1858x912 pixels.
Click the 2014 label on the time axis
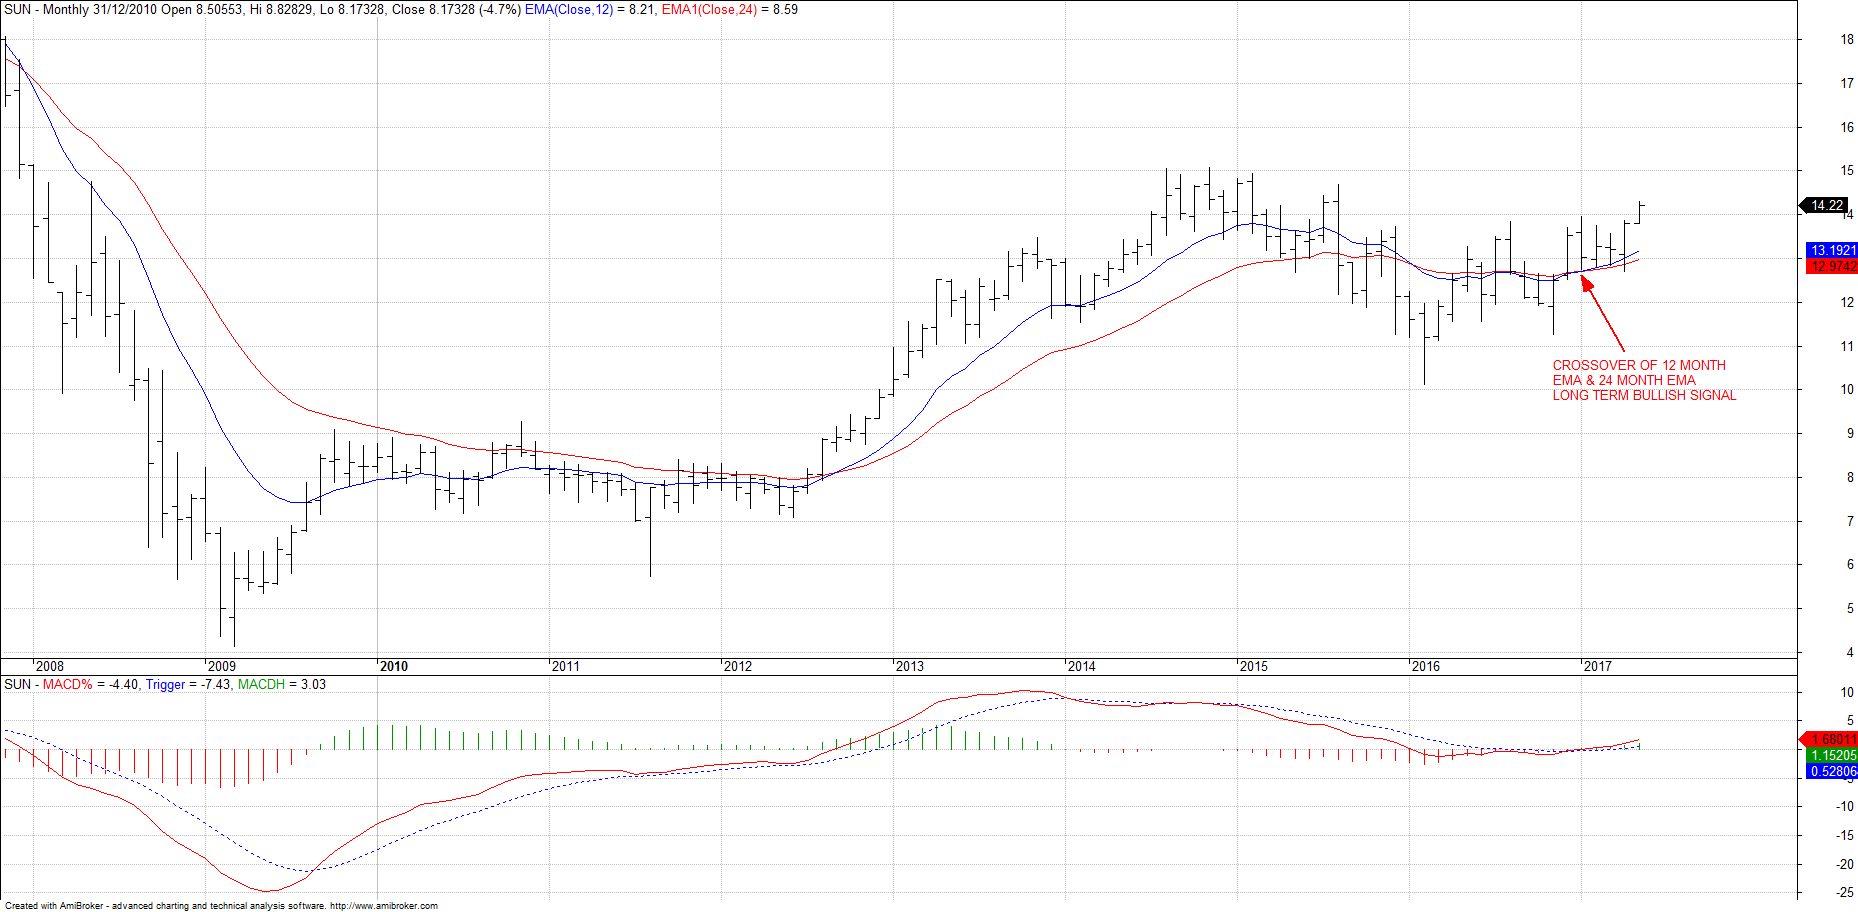(x=1081, y=666)
